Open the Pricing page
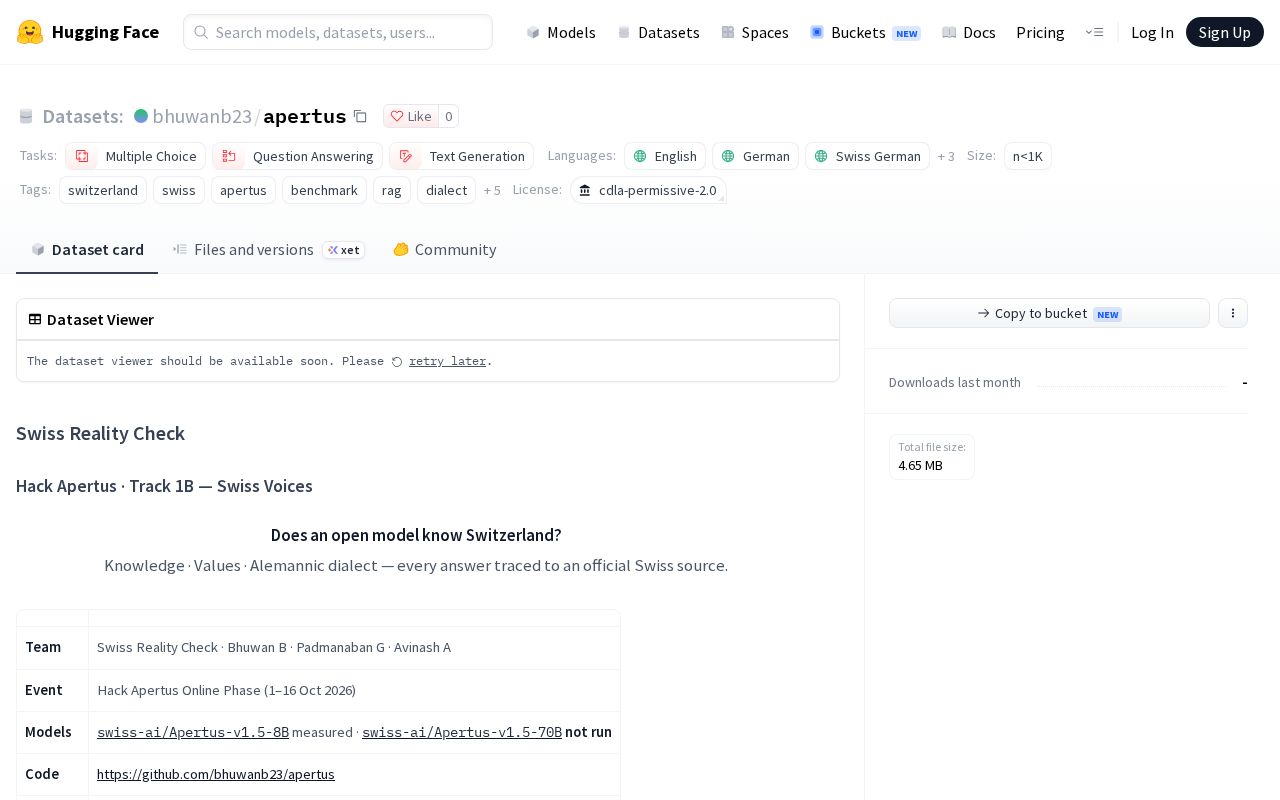 click(1040, 32)
